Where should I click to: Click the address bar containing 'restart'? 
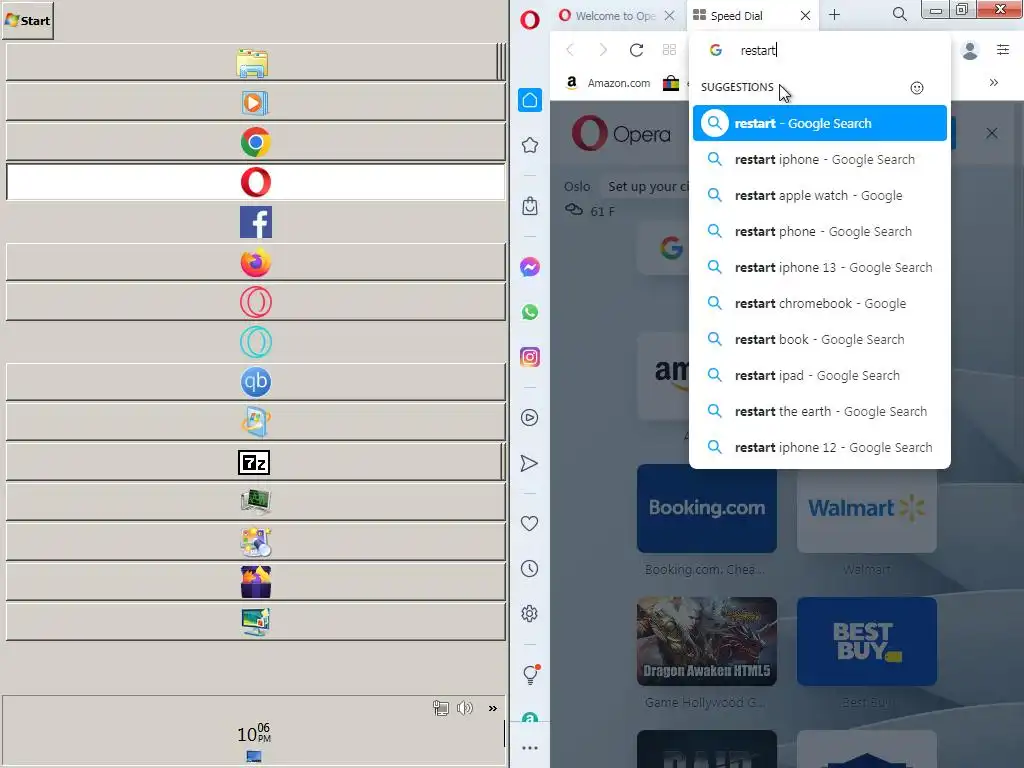[820, 50]
